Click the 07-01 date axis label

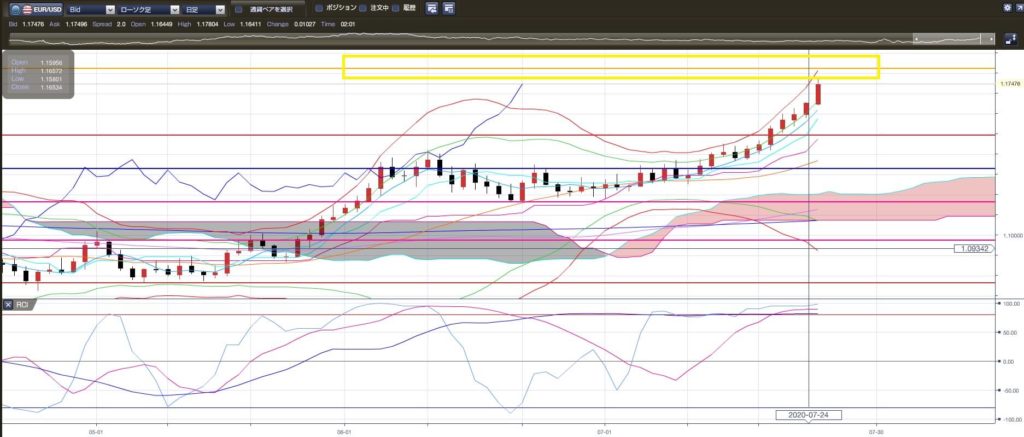tap(605, 432)
